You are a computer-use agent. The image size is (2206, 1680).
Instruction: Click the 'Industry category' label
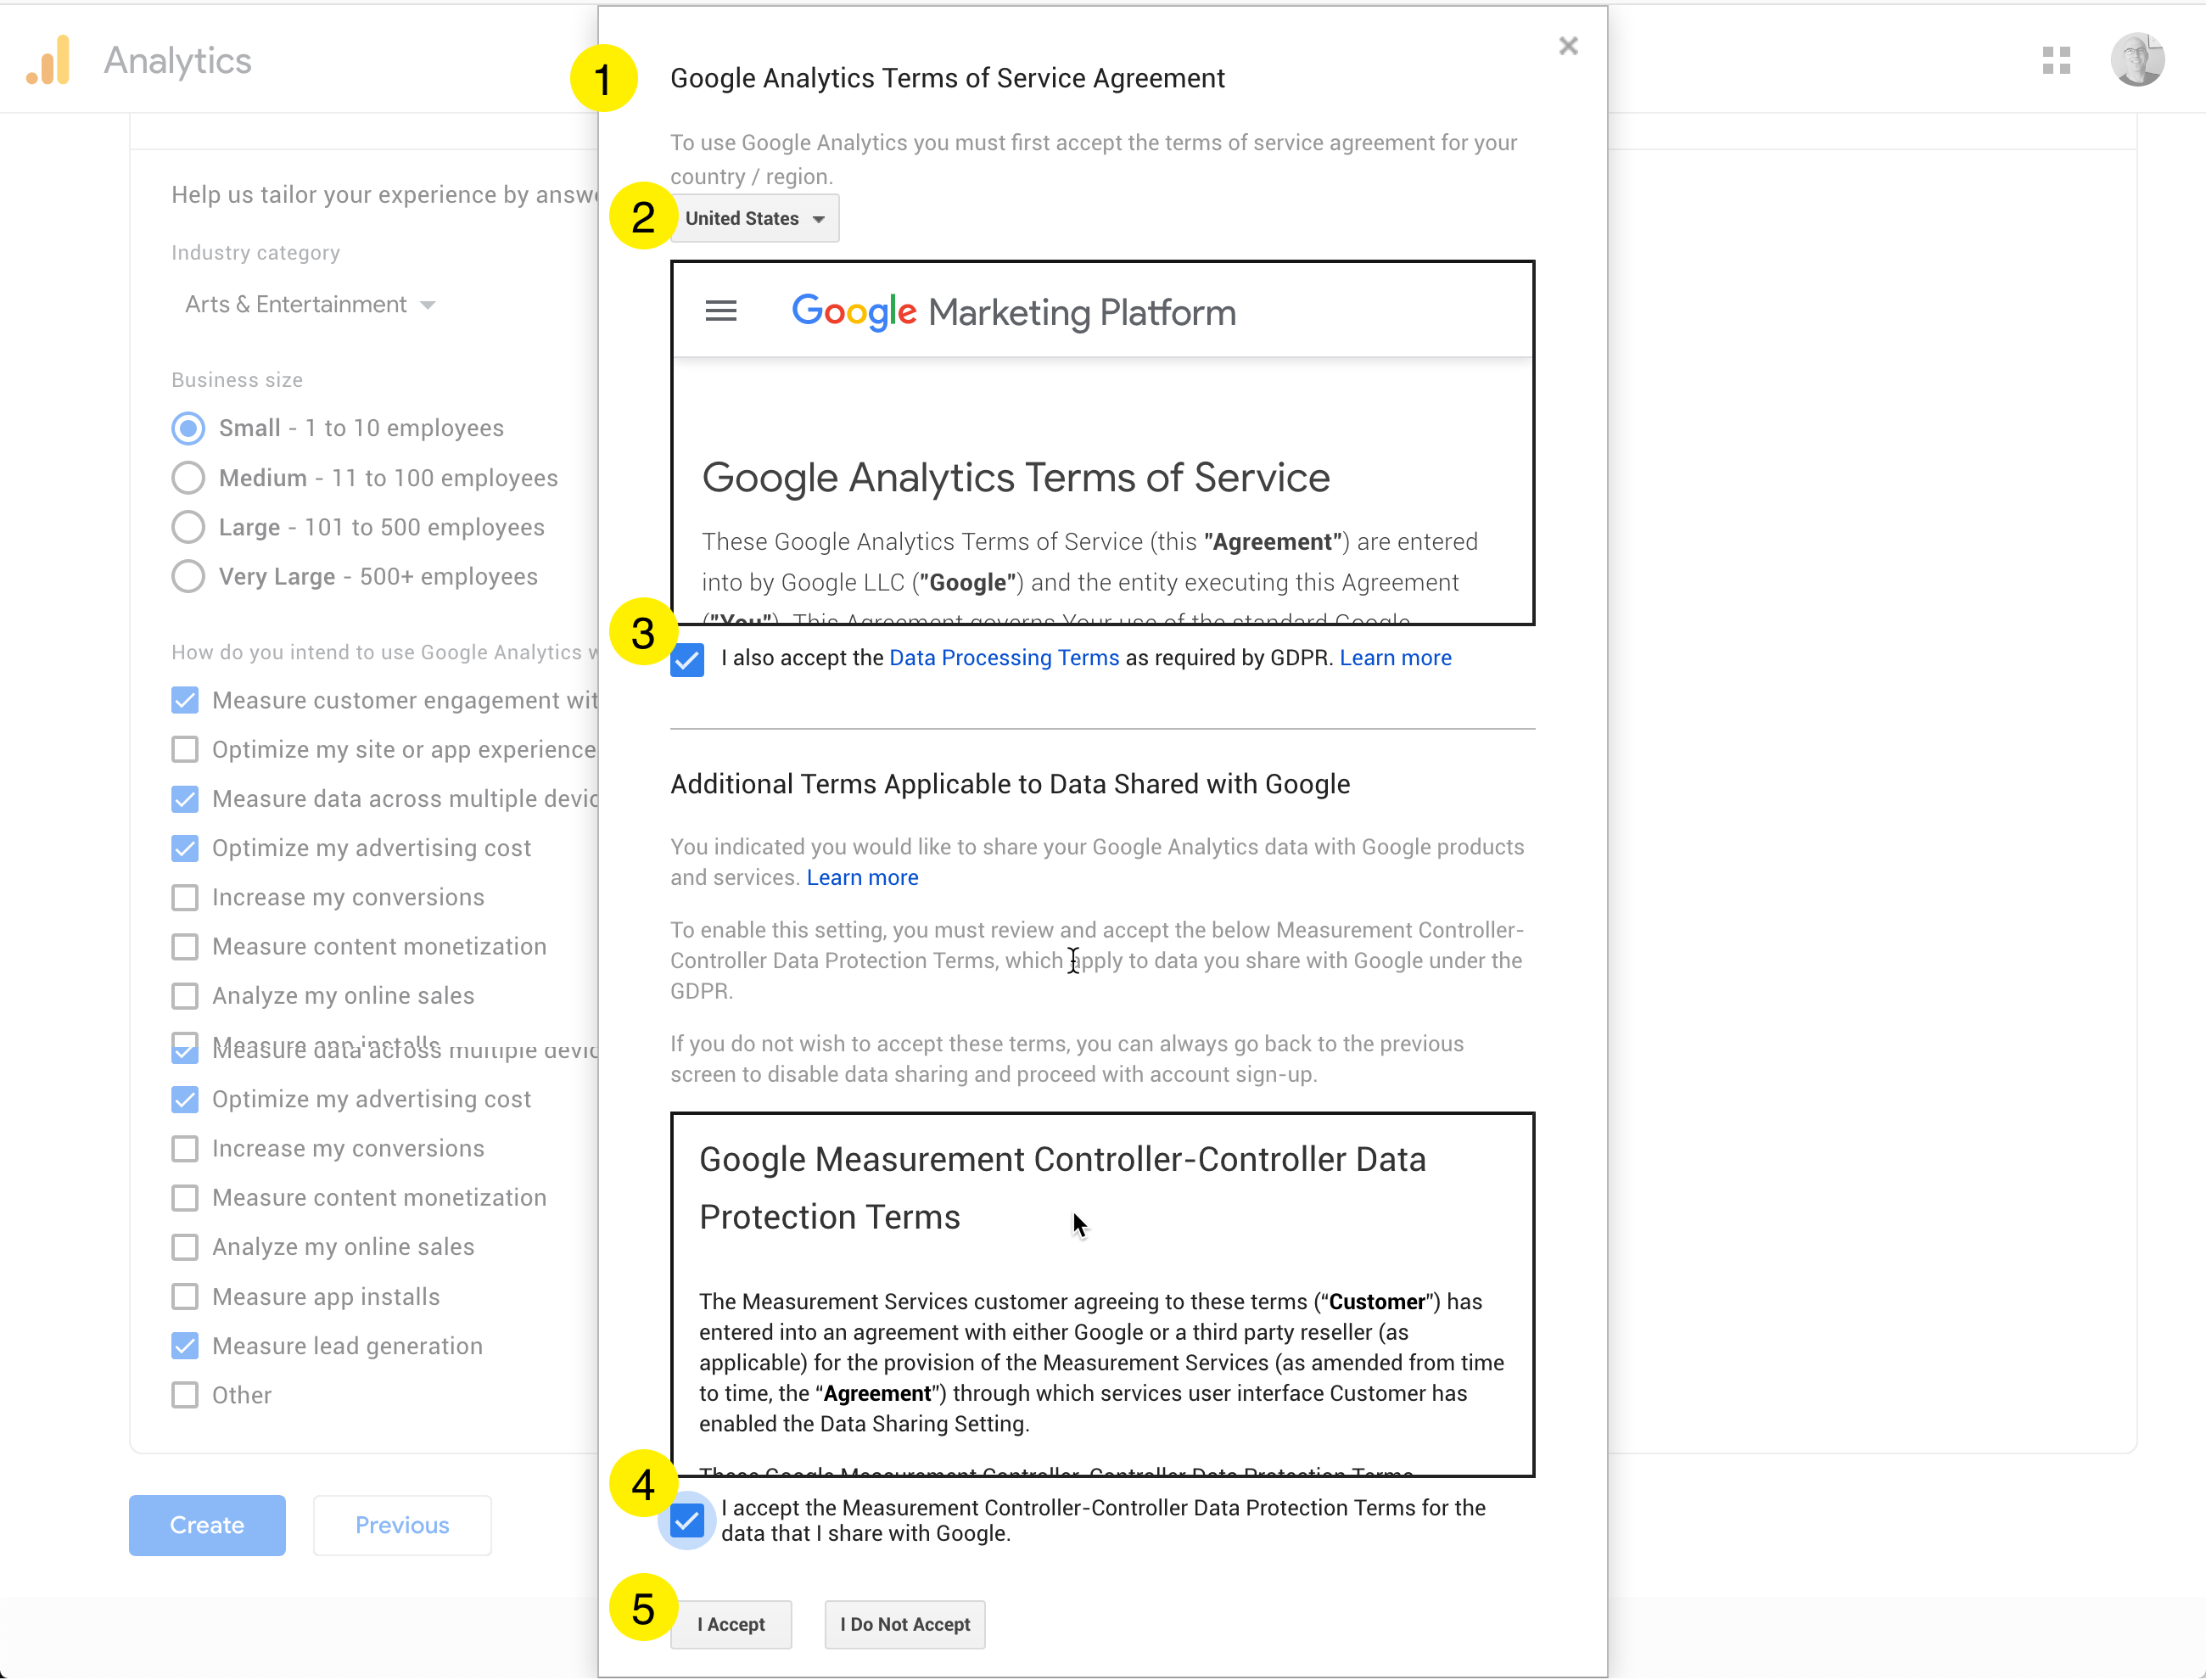[255, 252]
